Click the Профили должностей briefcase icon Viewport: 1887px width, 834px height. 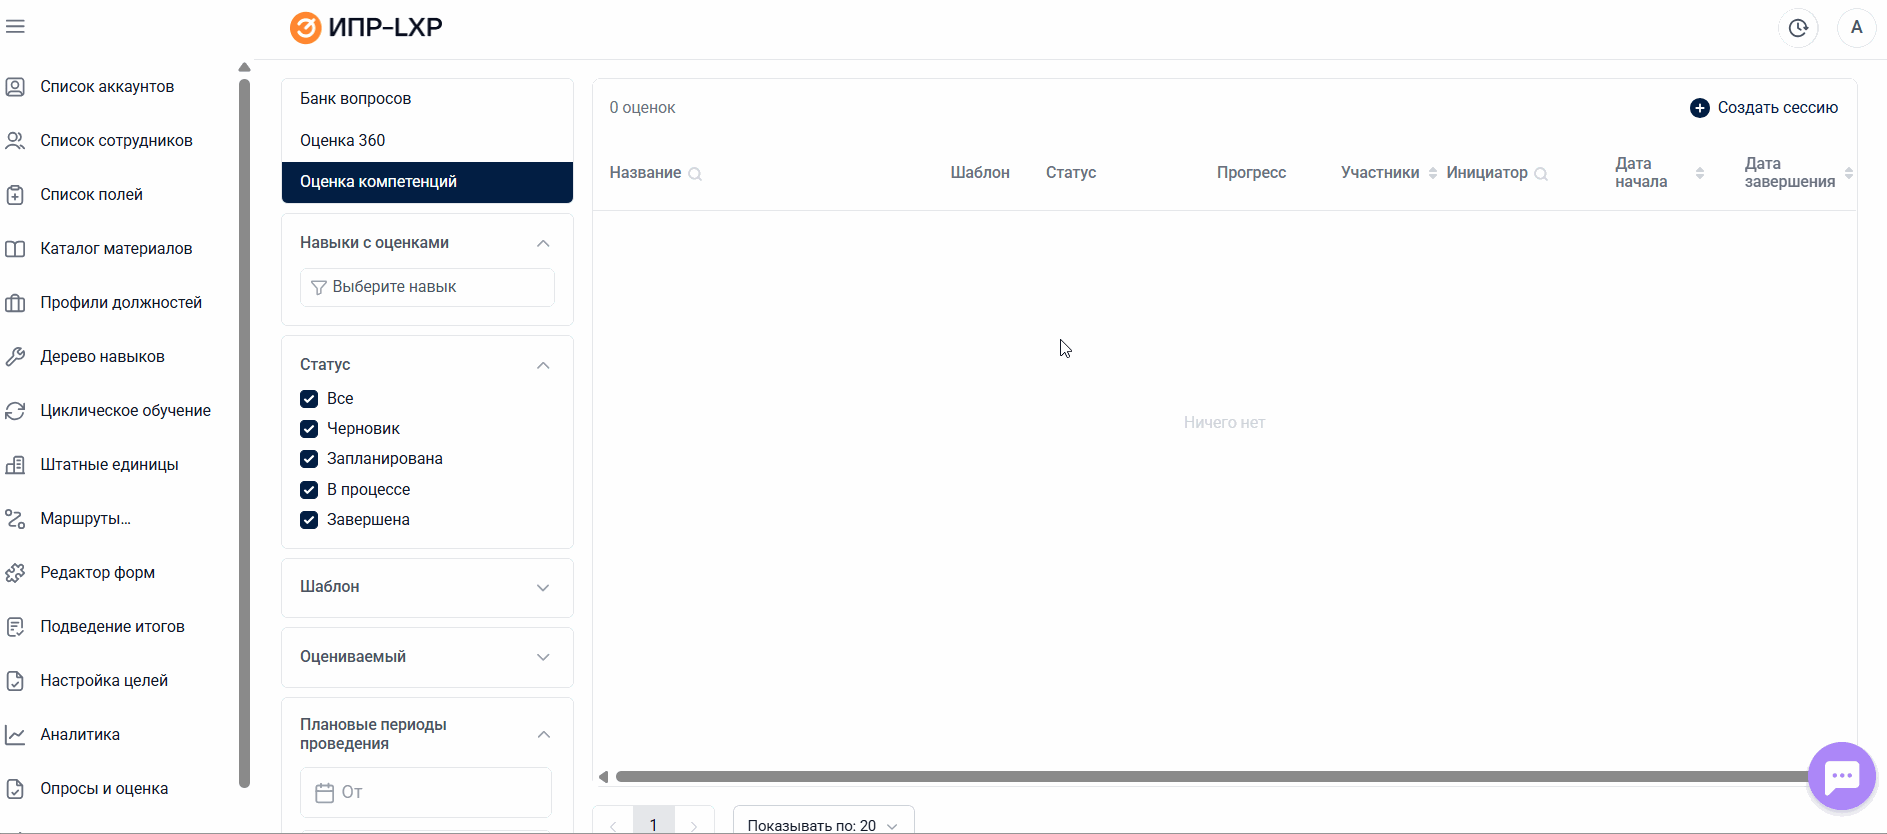pyautogui.click(x=15, y=303)
